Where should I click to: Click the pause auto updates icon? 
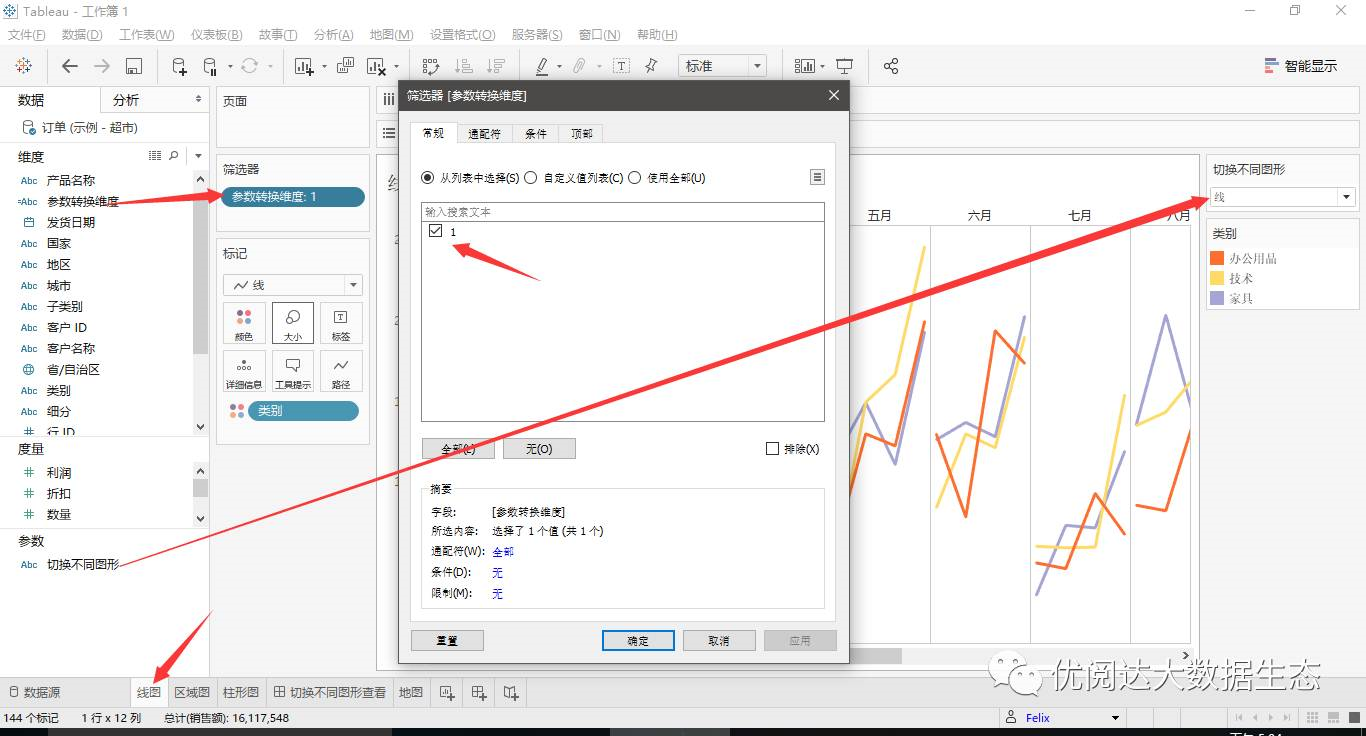210,66
